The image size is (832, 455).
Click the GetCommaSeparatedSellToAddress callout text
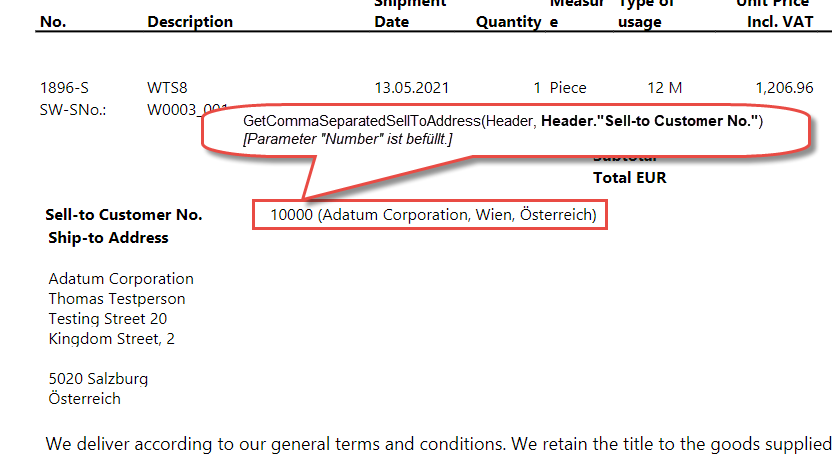pyautogui.click(x=502, y=121)
